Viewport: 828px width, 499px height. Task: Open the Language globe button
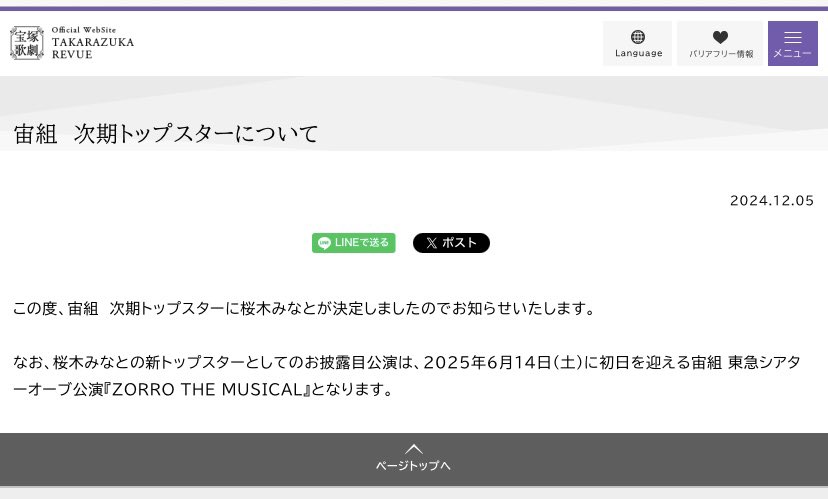click(638, 43)
